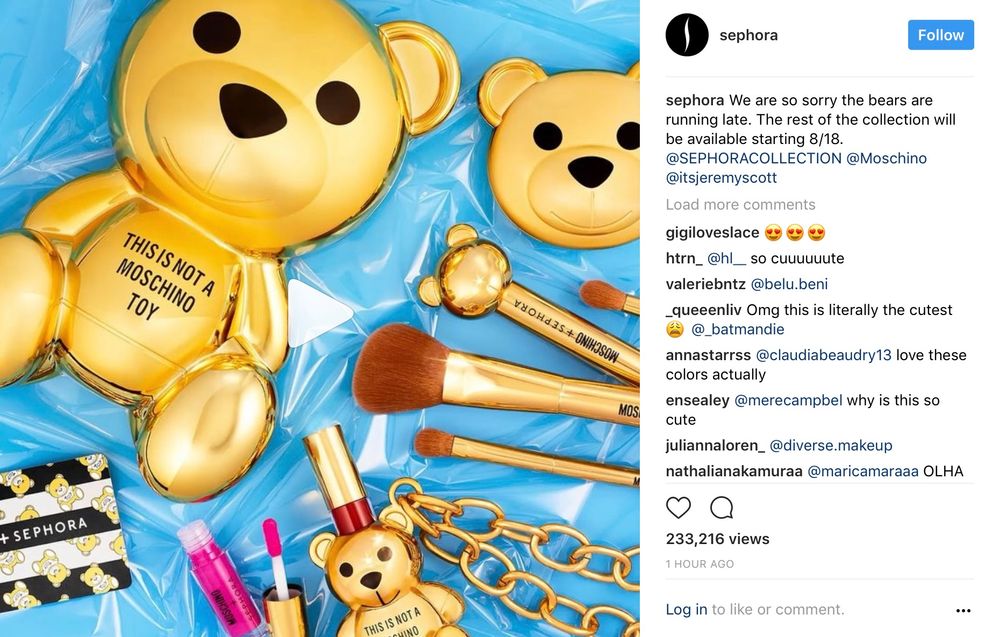
Task: Open sephora username in post header
Action: click(749, 35)
